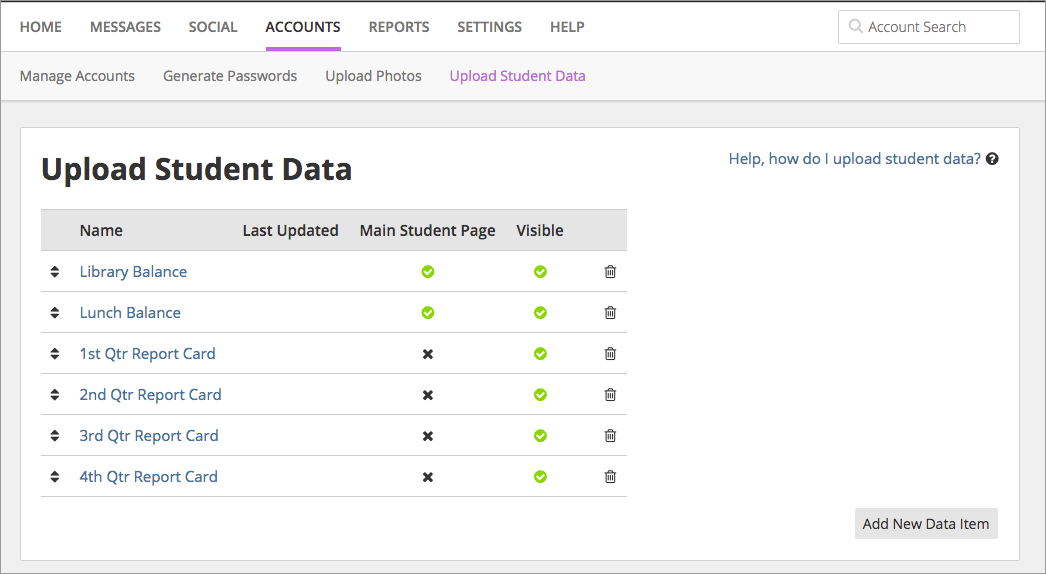Go to the HOME menu
The image size is (1046, 574).
click(41, 27)
